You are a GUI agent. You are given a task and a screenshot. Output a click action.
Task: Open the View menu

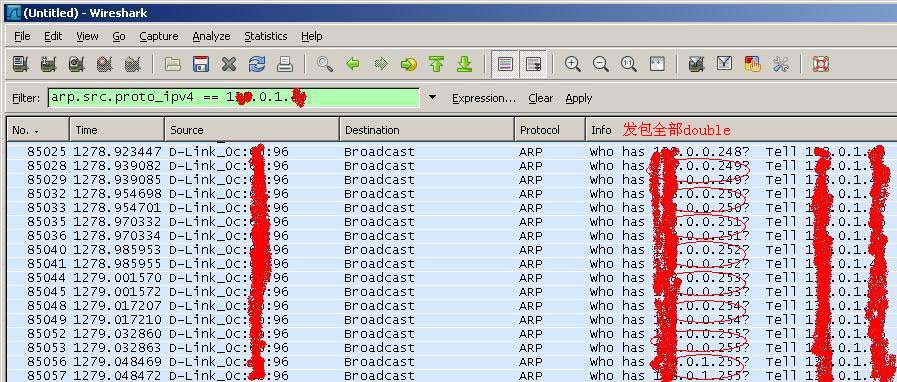pos(88,36)
